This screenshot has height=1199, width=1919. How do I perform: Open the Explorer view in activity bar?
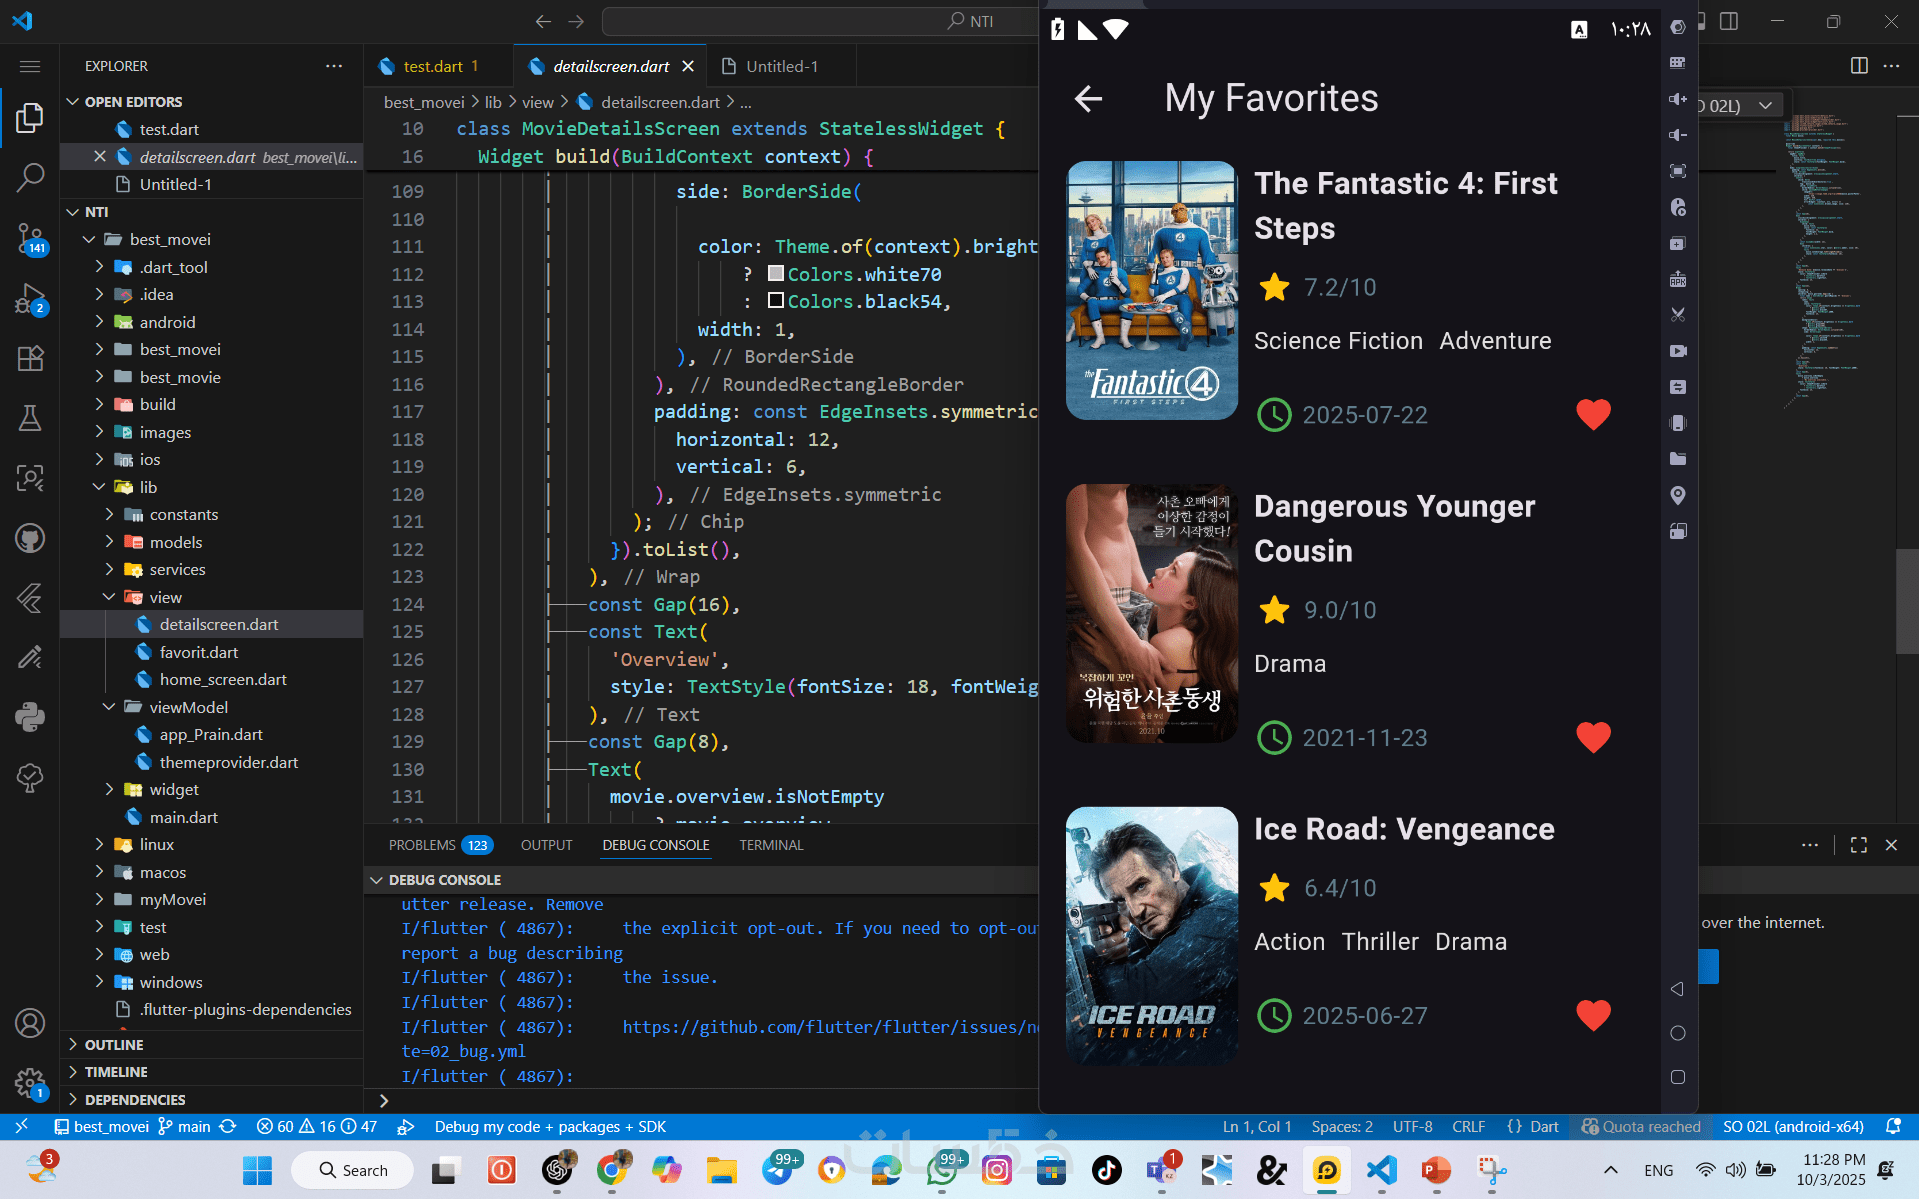coord(30,118)
